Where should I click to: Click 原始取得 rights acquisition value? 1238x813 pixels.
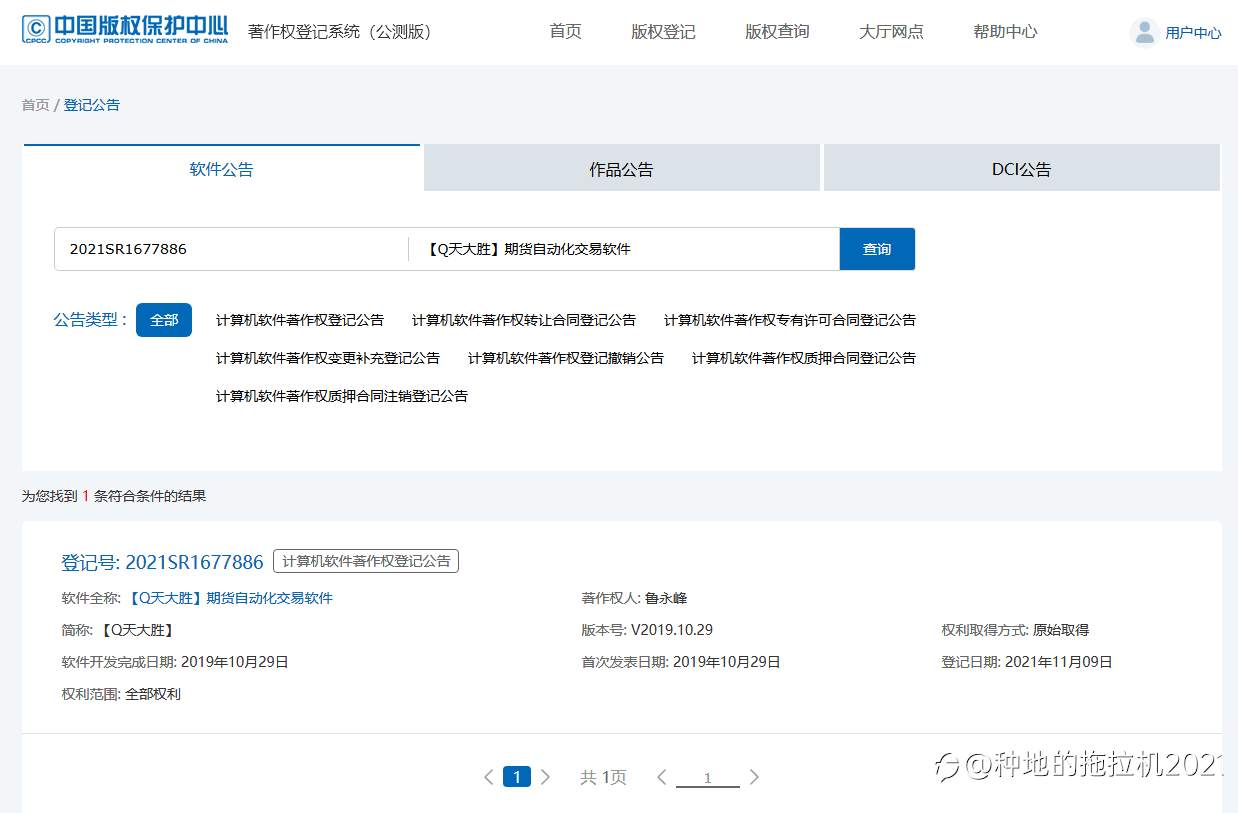click(1061, 630)
